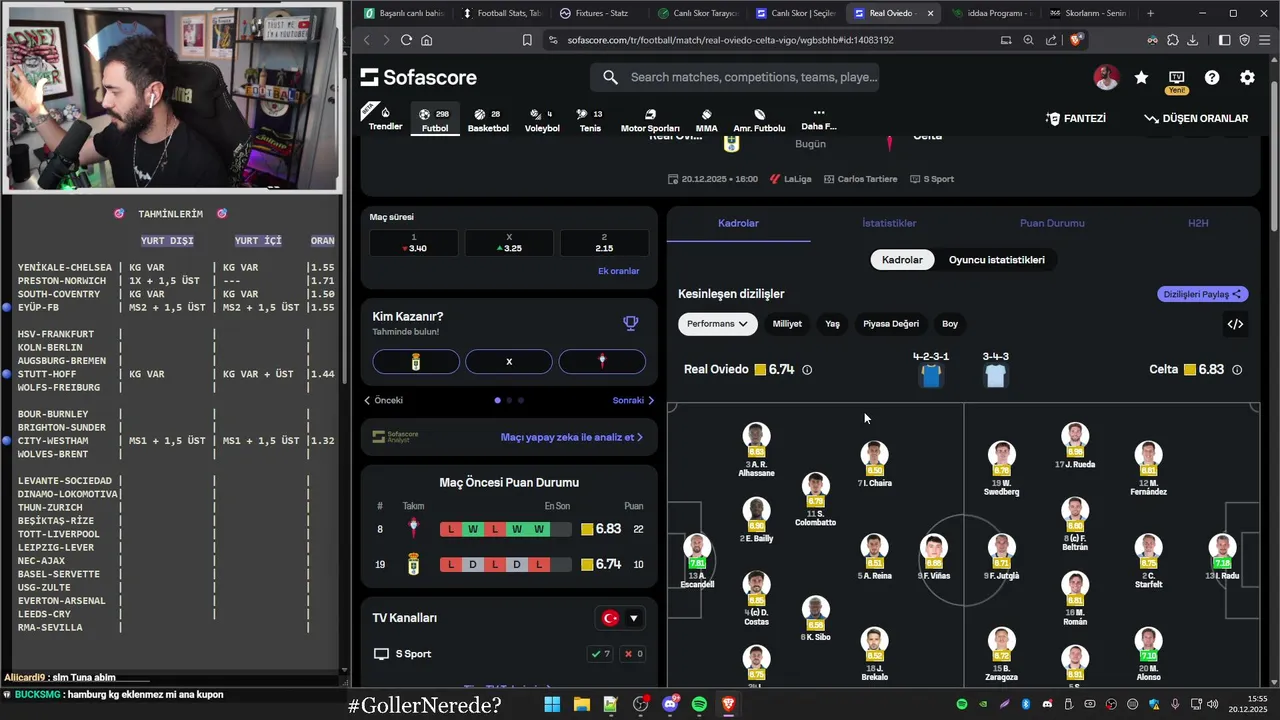
Task: Open the H2H tab
Action: pyautogui.click(x=1198, y=223)
